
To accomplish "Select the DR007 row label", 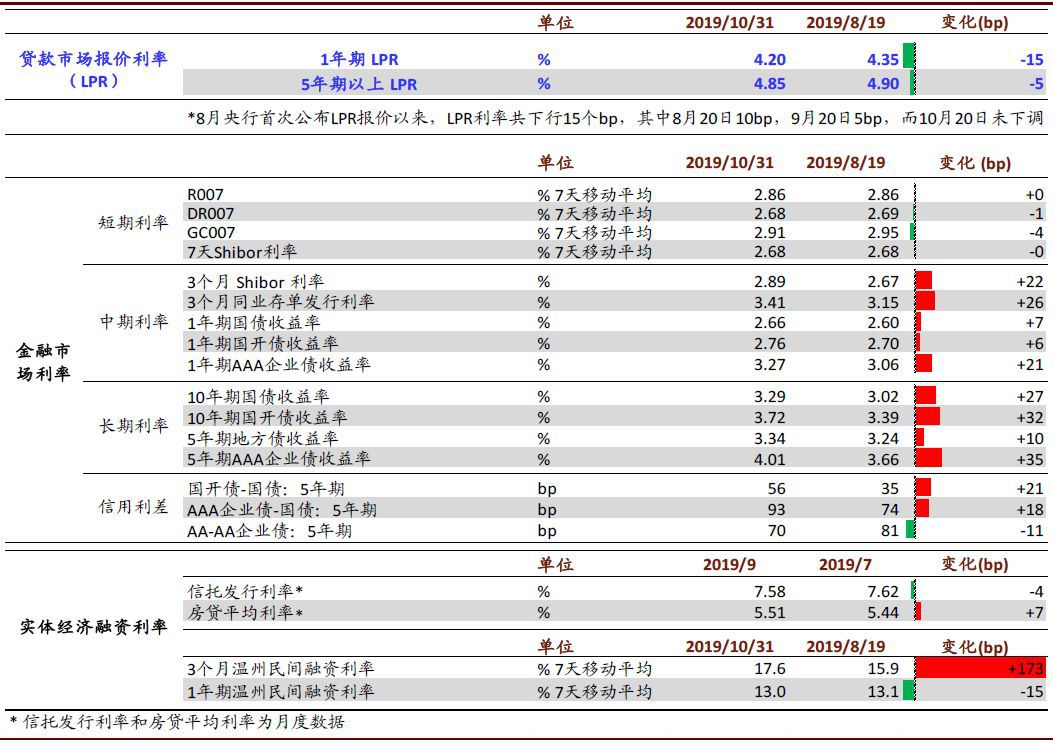I will point(210,214).
